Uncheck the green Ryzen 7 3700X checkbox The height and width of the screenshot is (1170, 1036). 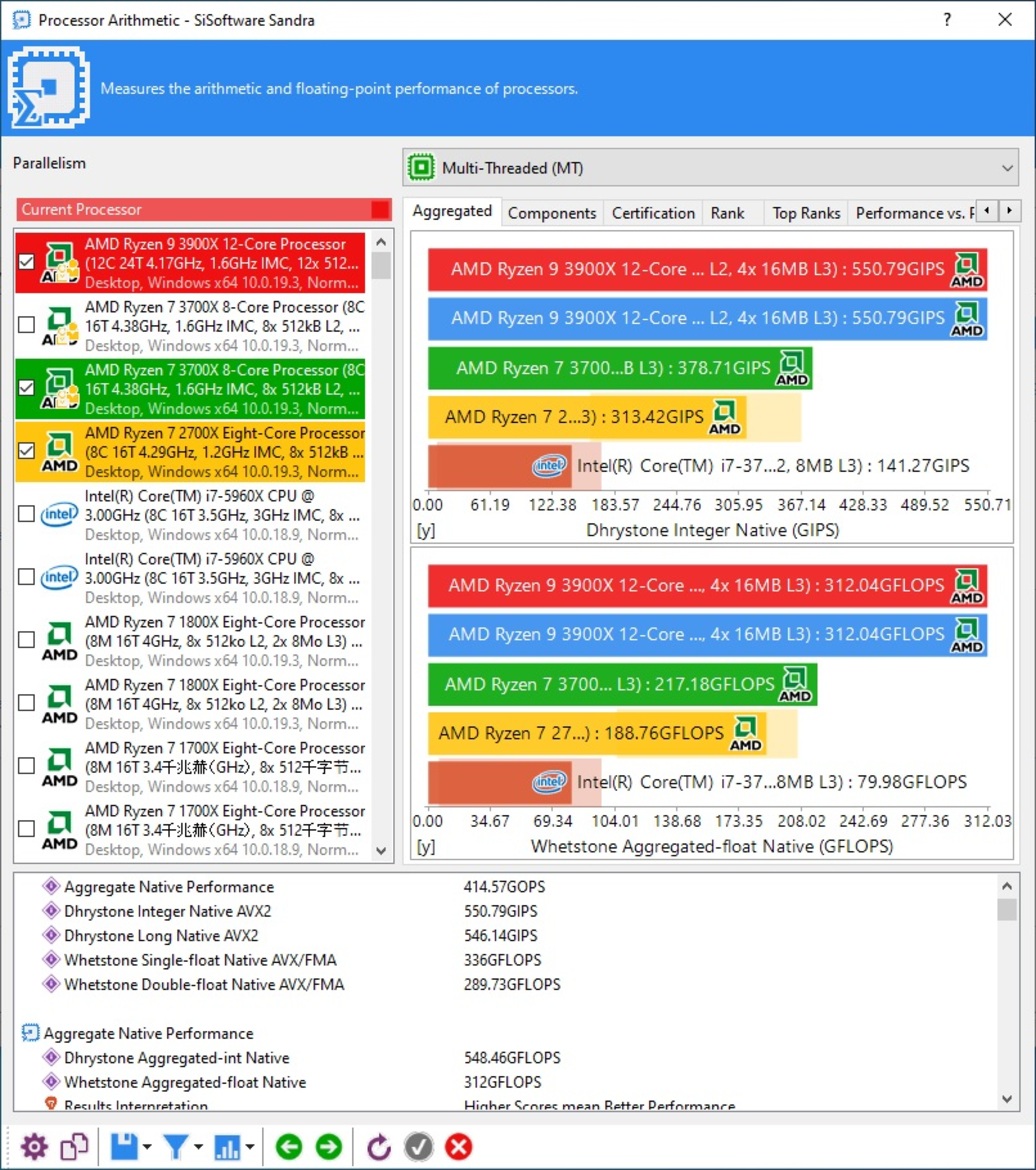(26, 388)
